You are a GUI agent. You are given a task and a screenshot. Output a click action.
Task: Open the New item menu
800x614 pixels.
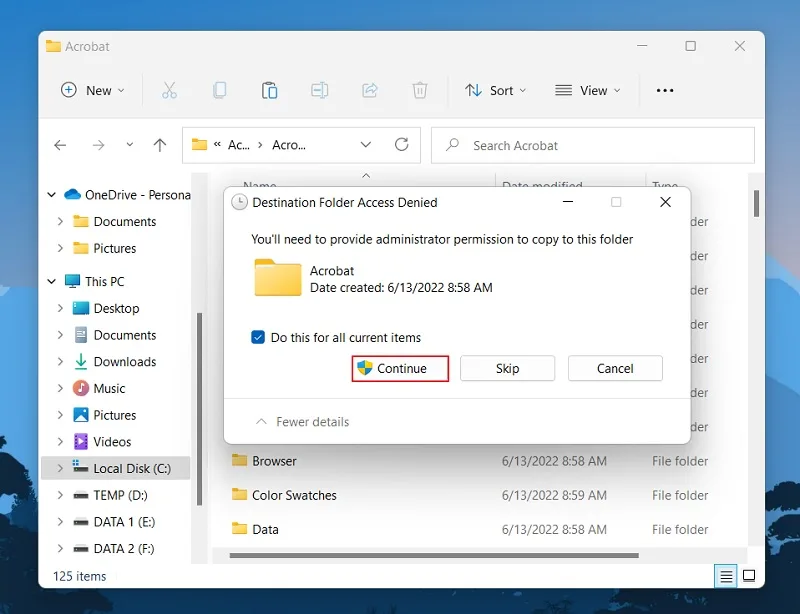click(93, 90)
